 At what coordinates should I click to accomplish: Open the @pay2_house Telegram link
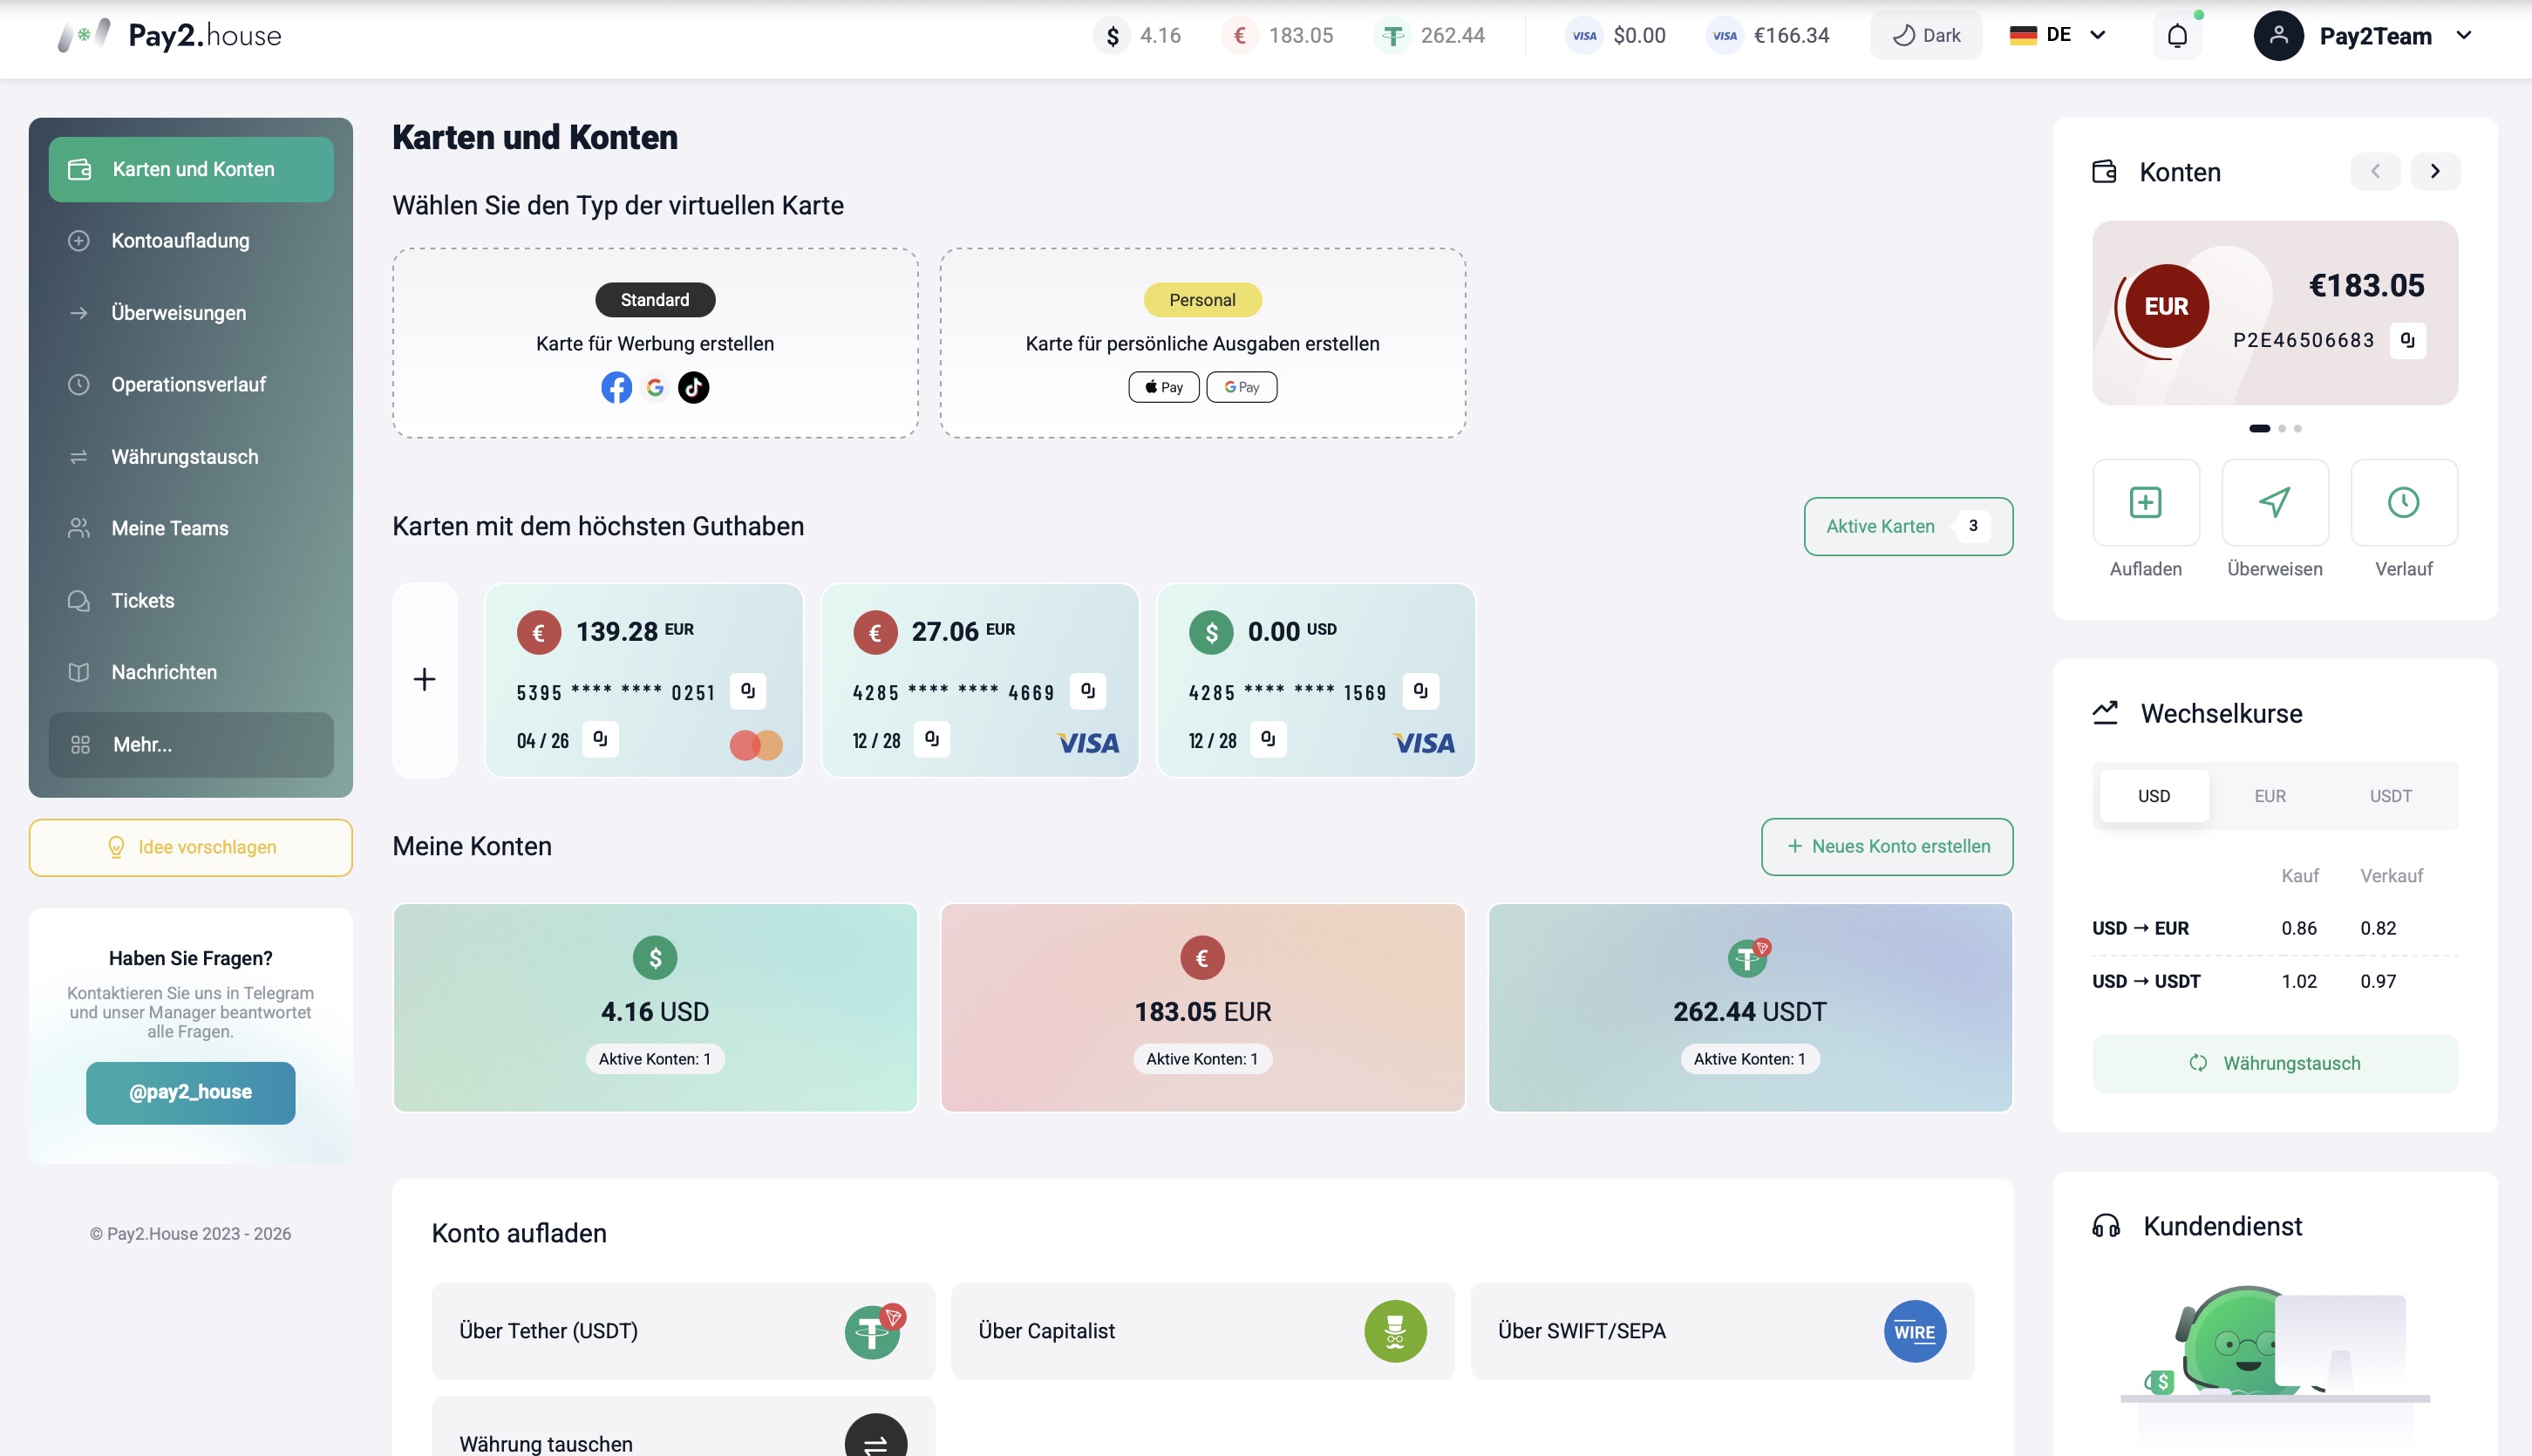coord(190,1092)
